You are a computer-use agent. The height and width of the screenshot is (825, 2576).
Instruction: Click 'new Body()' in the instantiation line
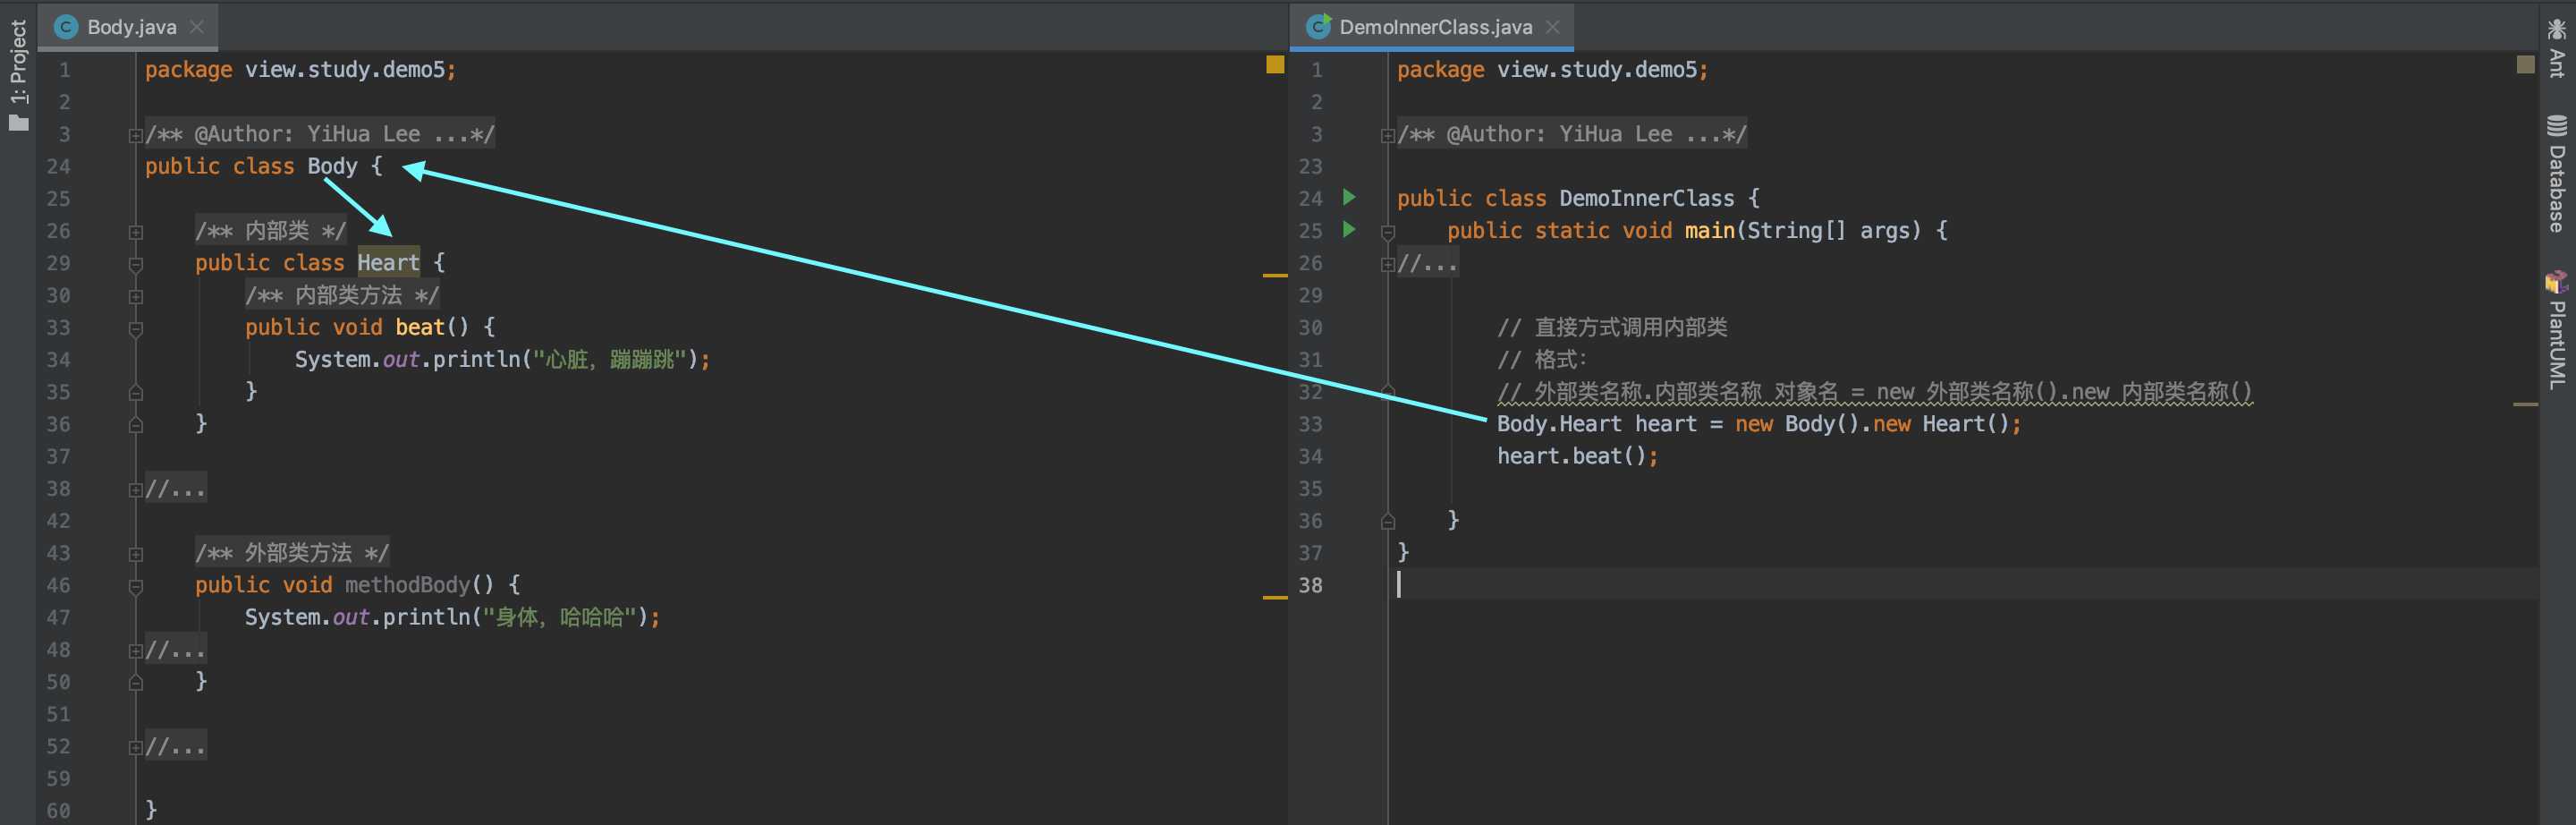coord(1797,424)
